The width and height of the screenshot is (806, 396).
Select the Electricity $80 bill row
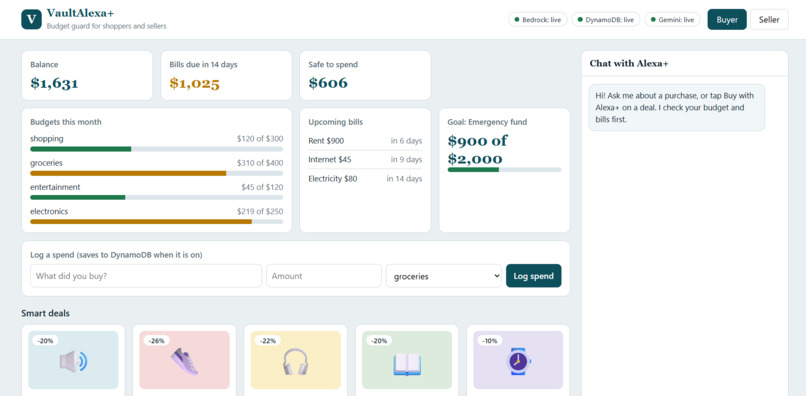[x=365, y=178]
